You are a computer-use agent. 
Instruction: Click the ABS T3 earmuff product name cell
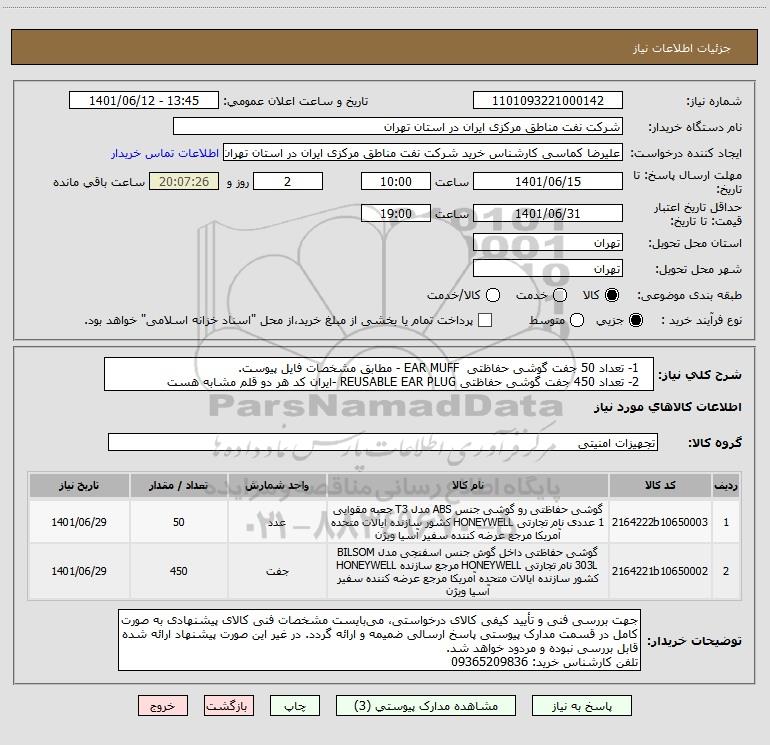pos(468,522)
